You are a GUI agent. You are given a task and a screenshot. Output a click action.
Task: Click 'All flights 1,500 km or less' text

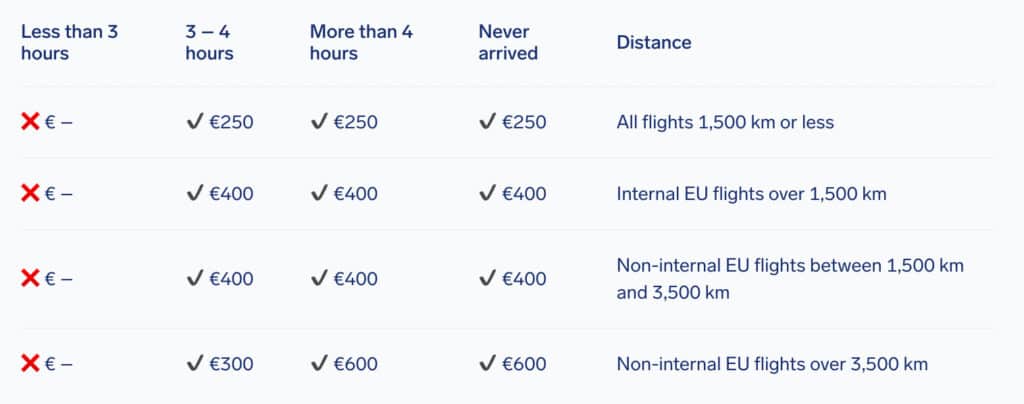click(725, 122)
